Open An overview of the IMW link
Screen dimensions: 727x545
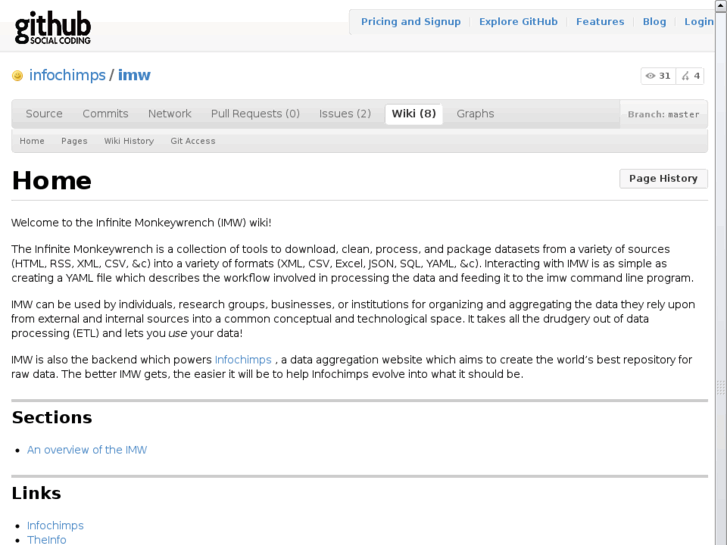tap(87, 450)
